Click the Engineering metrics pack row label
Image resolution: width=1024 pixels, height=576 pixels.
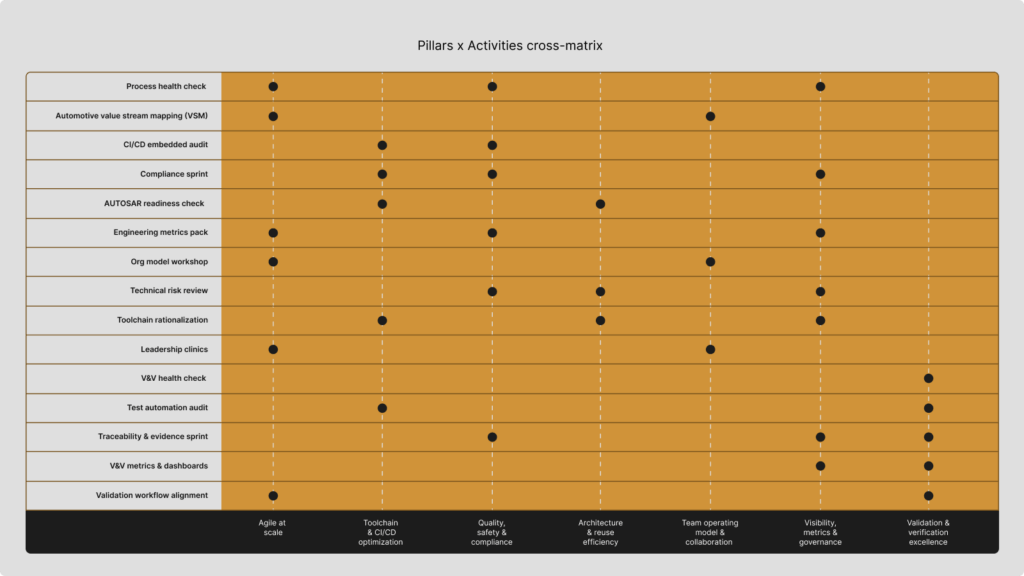pyautogui.click(x=161, y=232)
